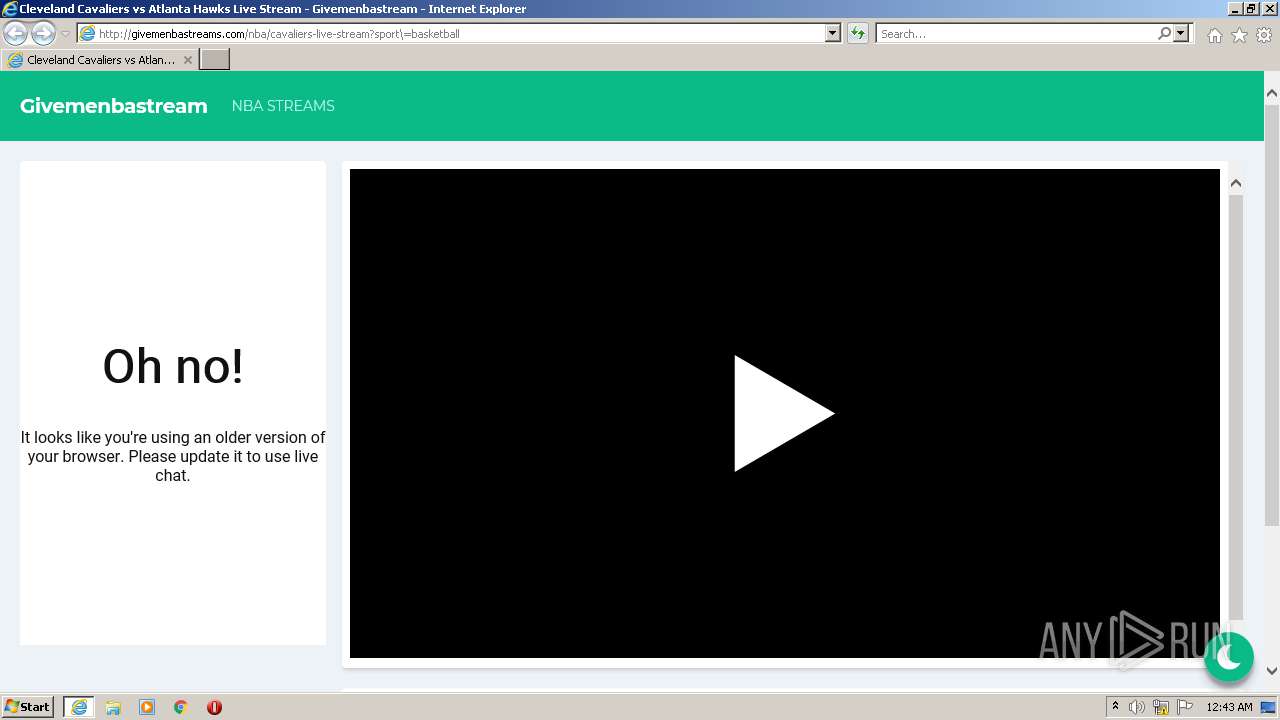This screenshot has width=1280, height=720.
Task: Open volume speaker tray icon
Action: point(1137,707)
